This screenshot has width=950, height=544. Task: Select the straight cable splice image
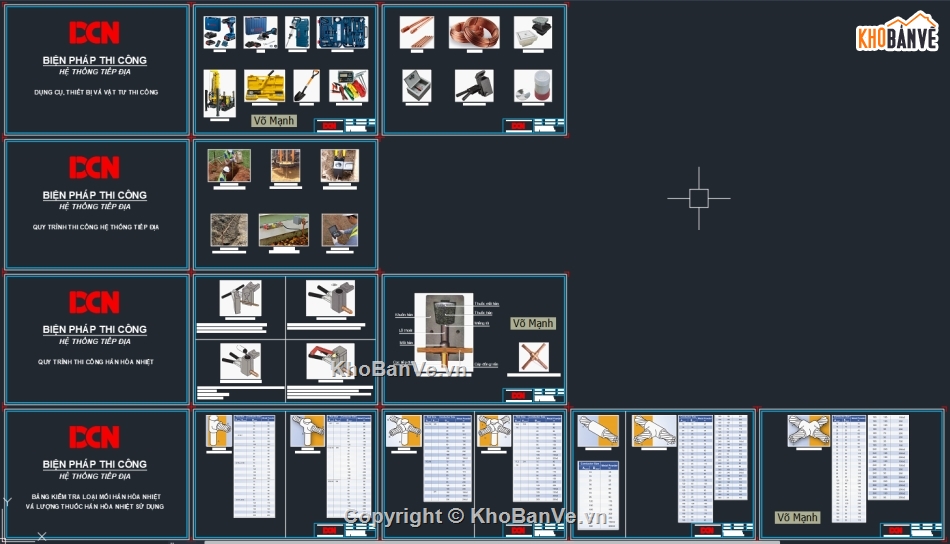click(598, 431)
